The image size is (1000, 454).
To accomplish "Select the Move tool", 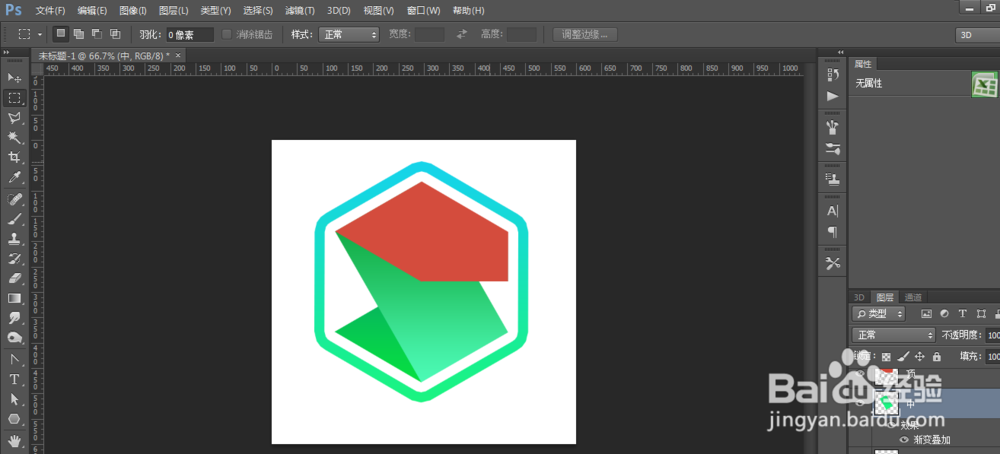I will 15,78.
